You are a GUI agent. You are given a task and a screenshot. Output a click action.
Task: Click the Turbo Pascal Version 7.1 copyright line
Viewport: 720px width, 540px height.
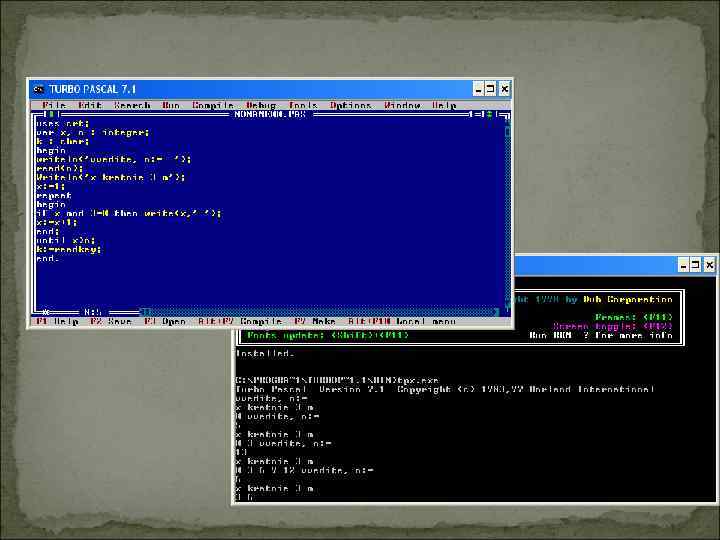pos(444,389)
